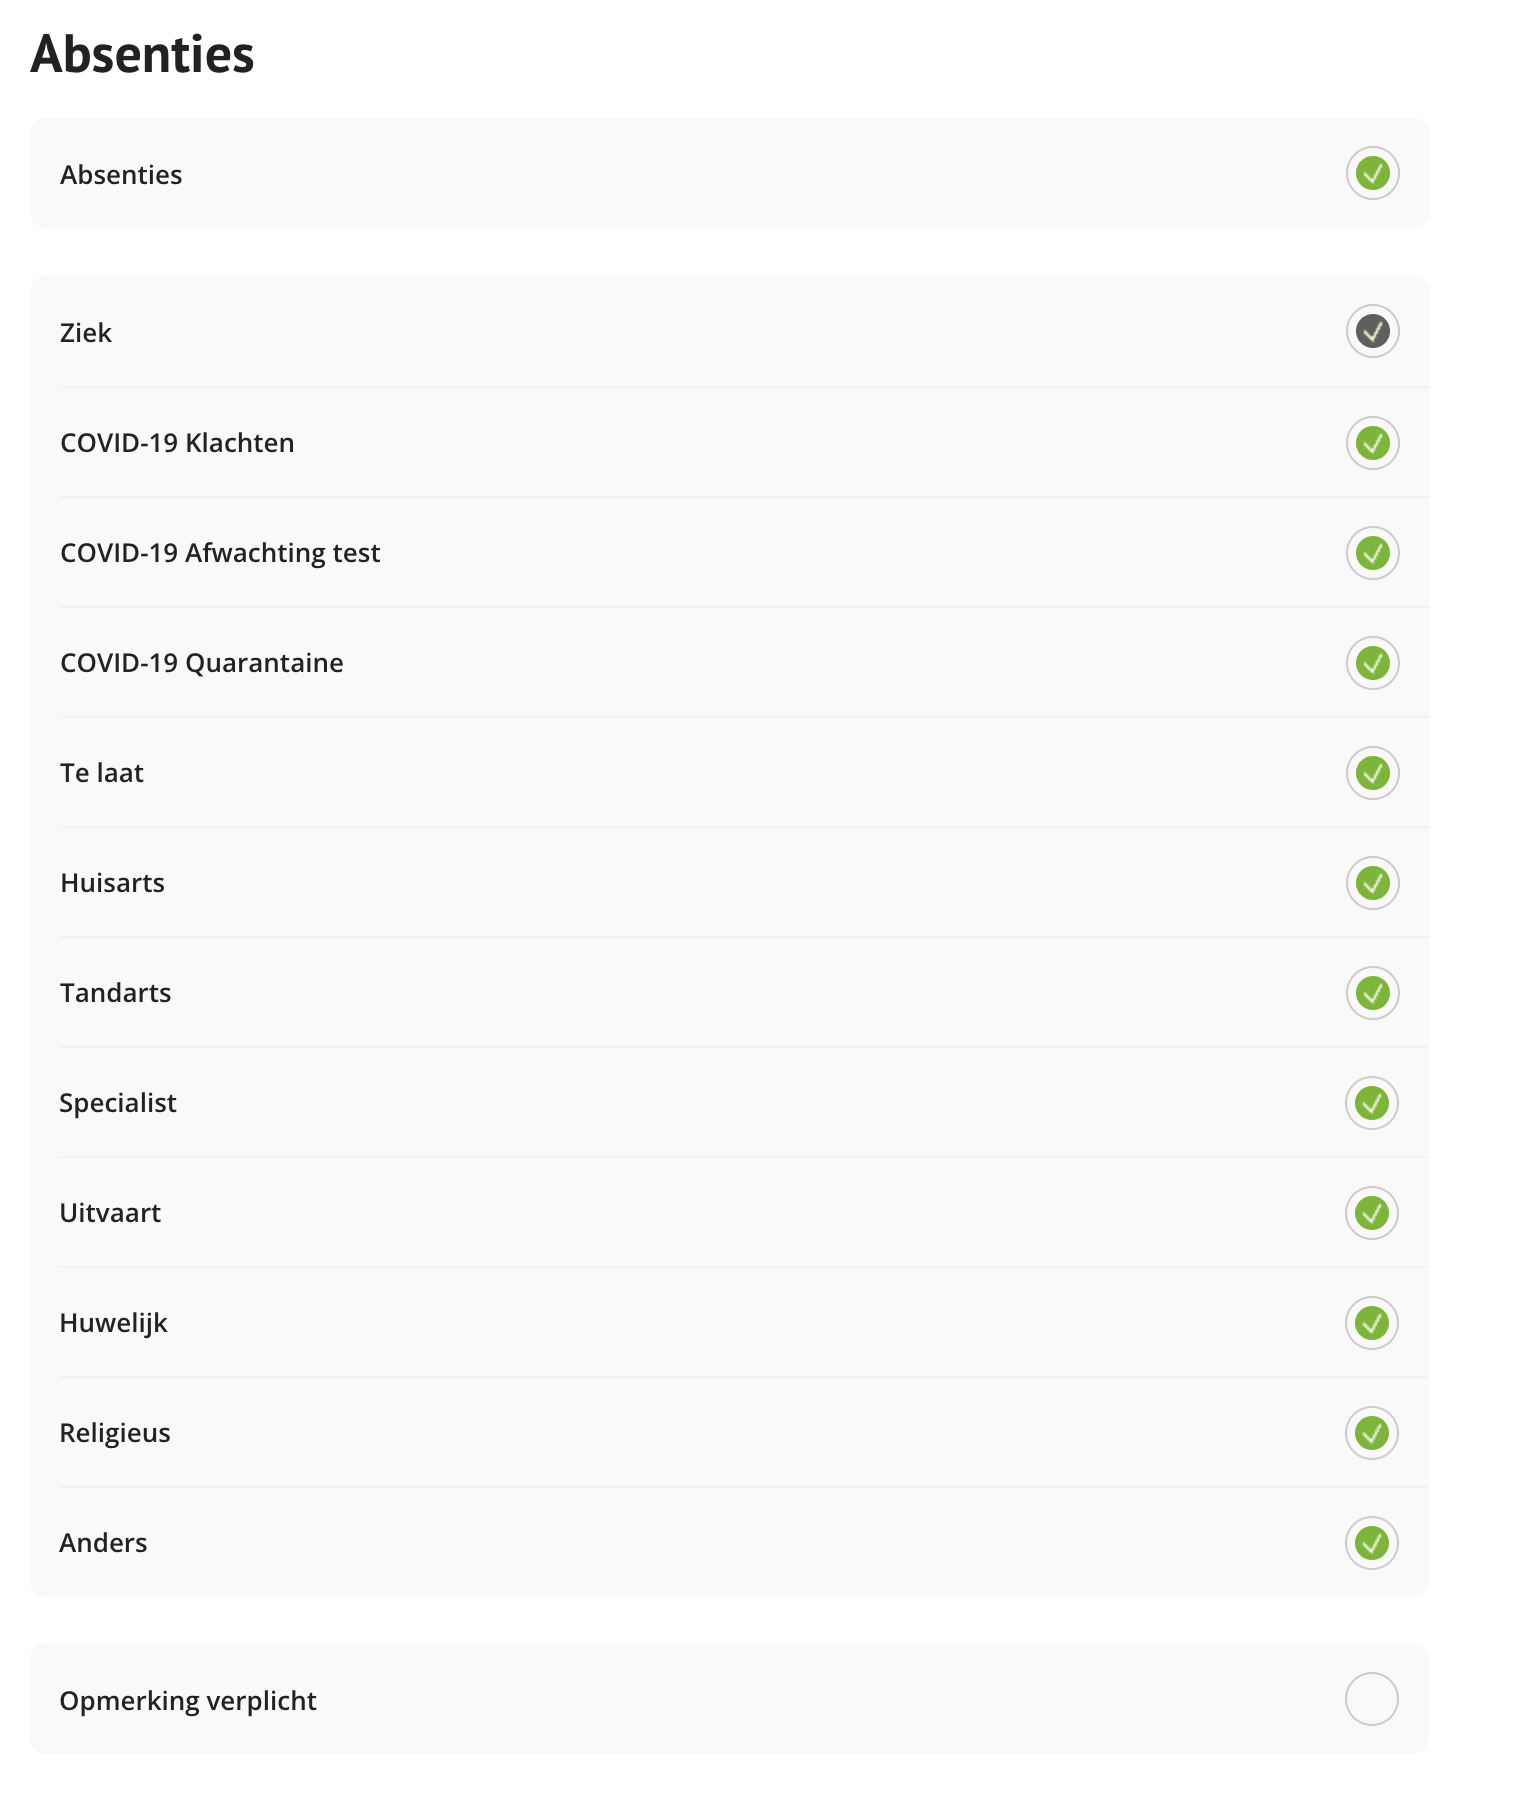
Task: Uncheck COVID-19 Klachten option
Action: (1372, 443)
